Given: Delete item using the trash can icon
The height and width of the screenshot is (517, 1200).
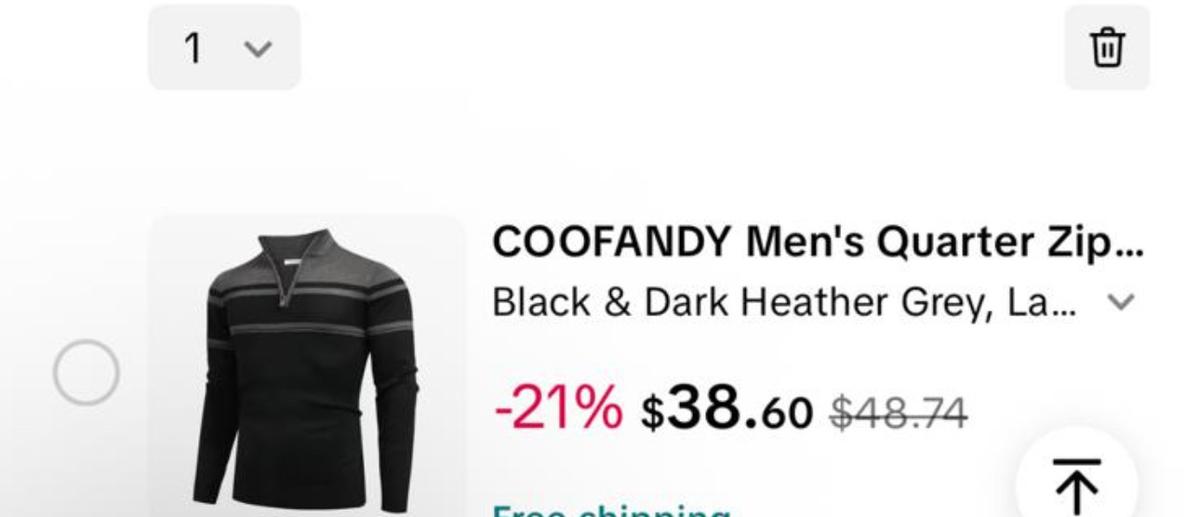Looking at the screenshot, I should [x=1107, y=47].
